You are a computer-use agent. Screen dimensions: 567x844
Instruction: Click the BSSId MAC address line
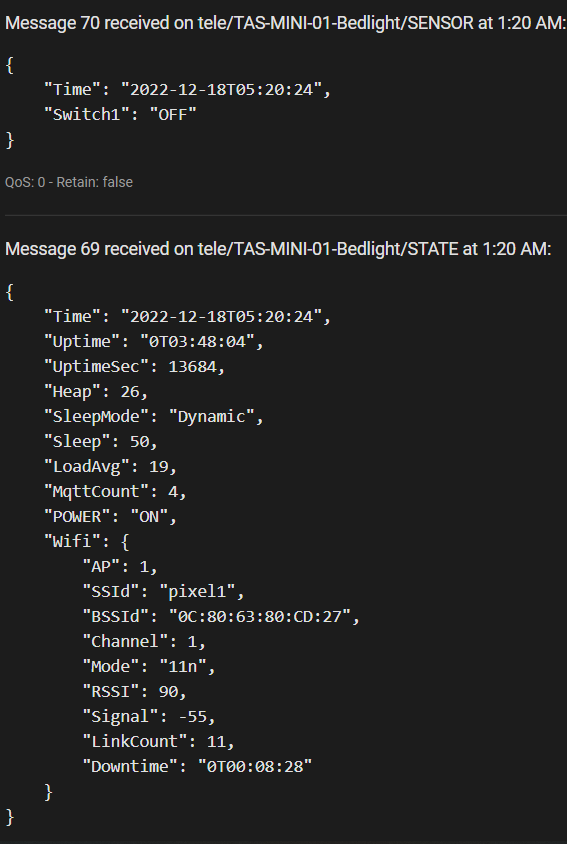pos(221,616)
